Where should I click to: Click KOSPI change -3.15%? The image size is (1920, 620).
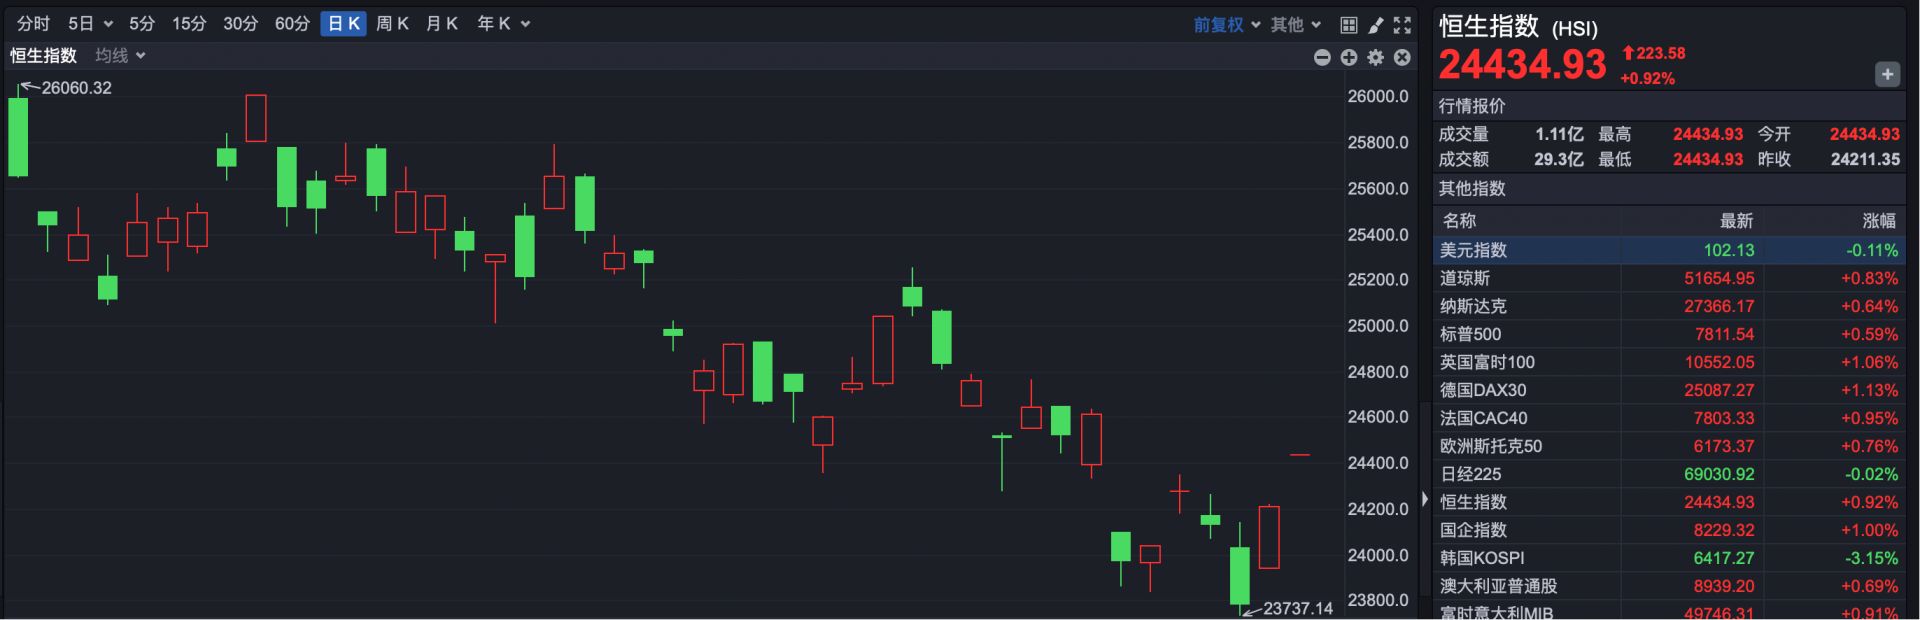pos(1869,558)
